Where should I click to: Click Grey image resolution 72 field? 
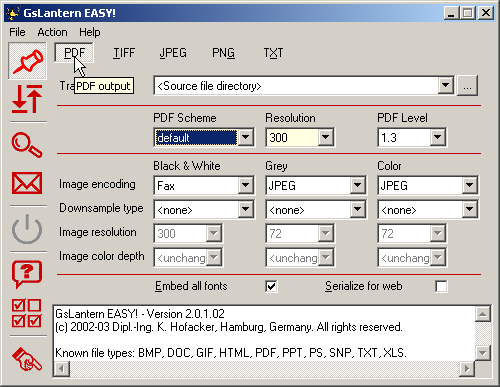[x=300, y=233]
